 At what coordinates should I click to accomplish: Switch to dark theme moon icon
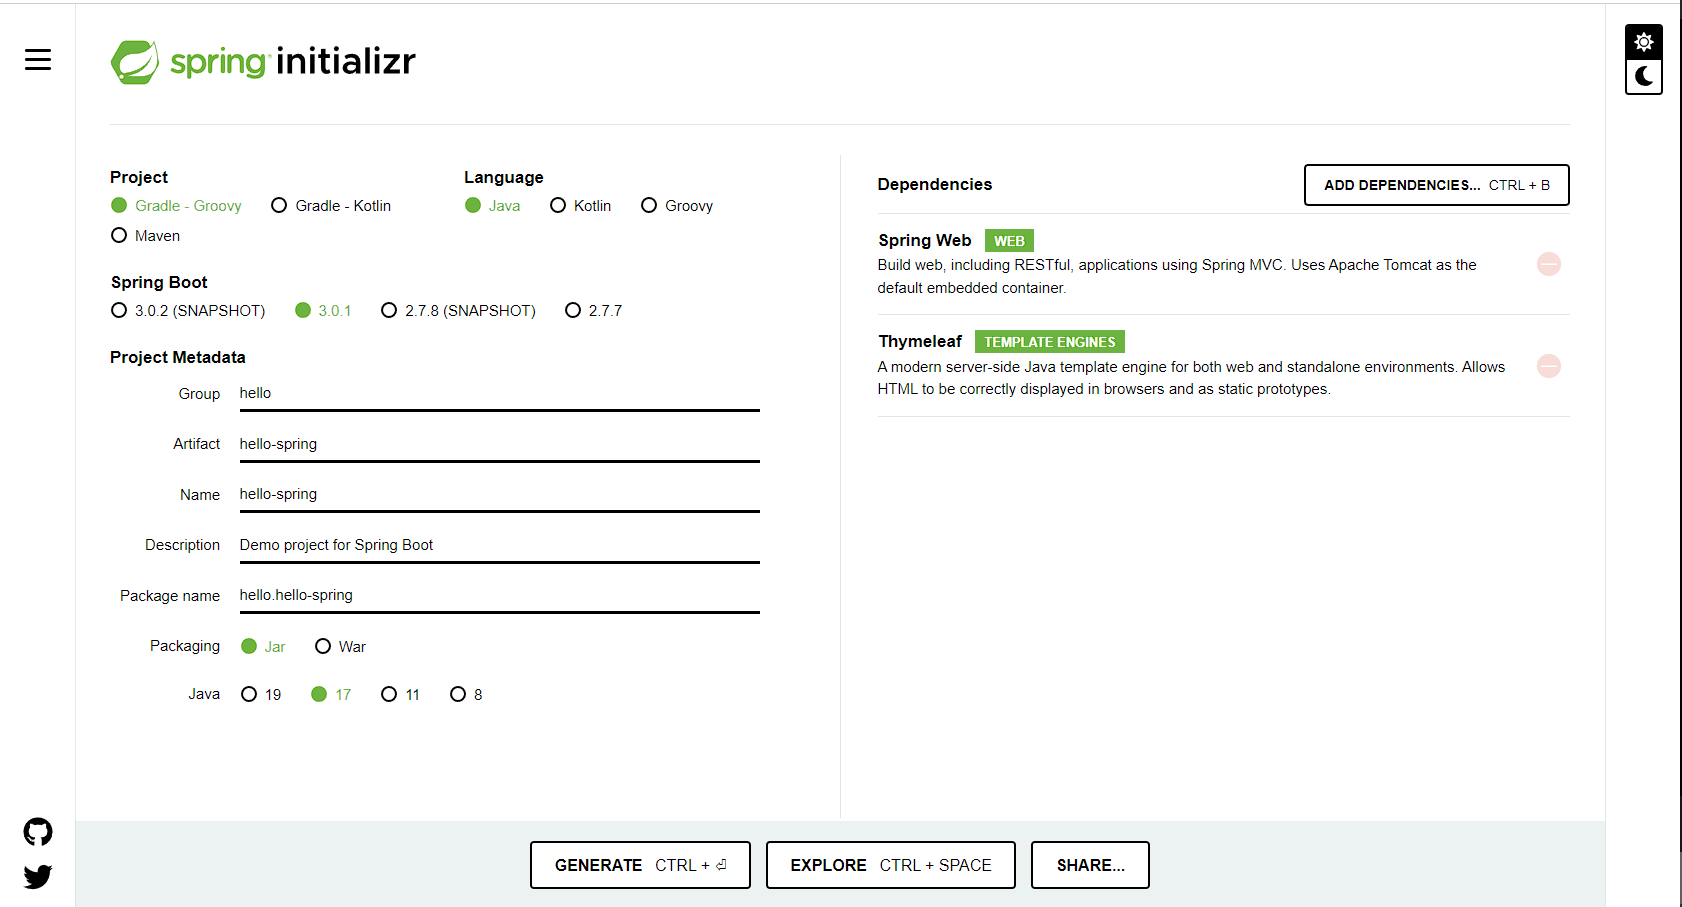coord(1644,77)
